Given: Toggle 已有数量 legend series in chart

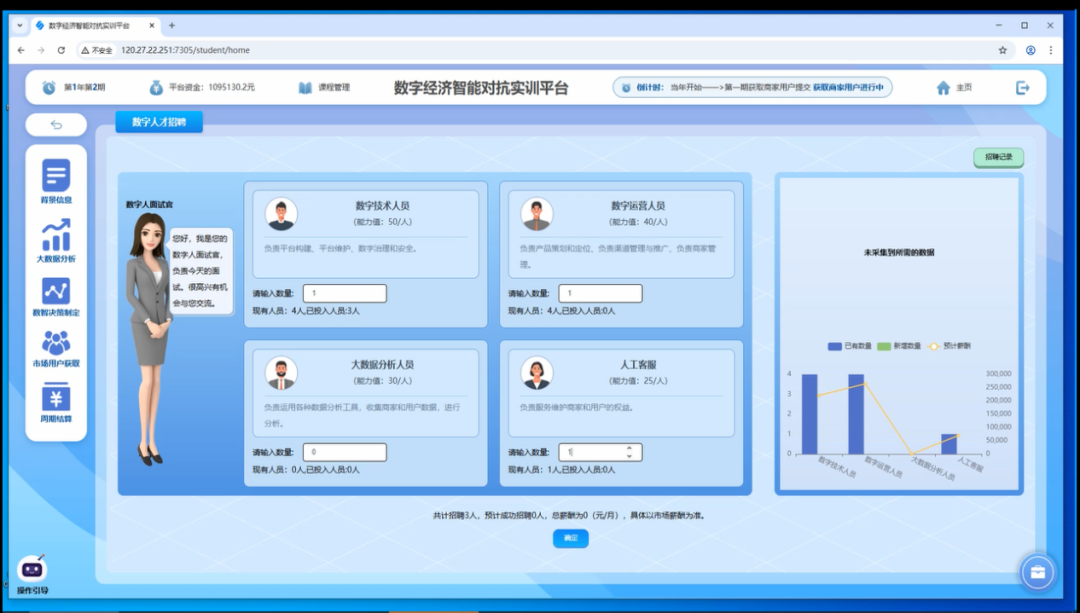Looking at the screenshot, I should (x=835, y=346).
